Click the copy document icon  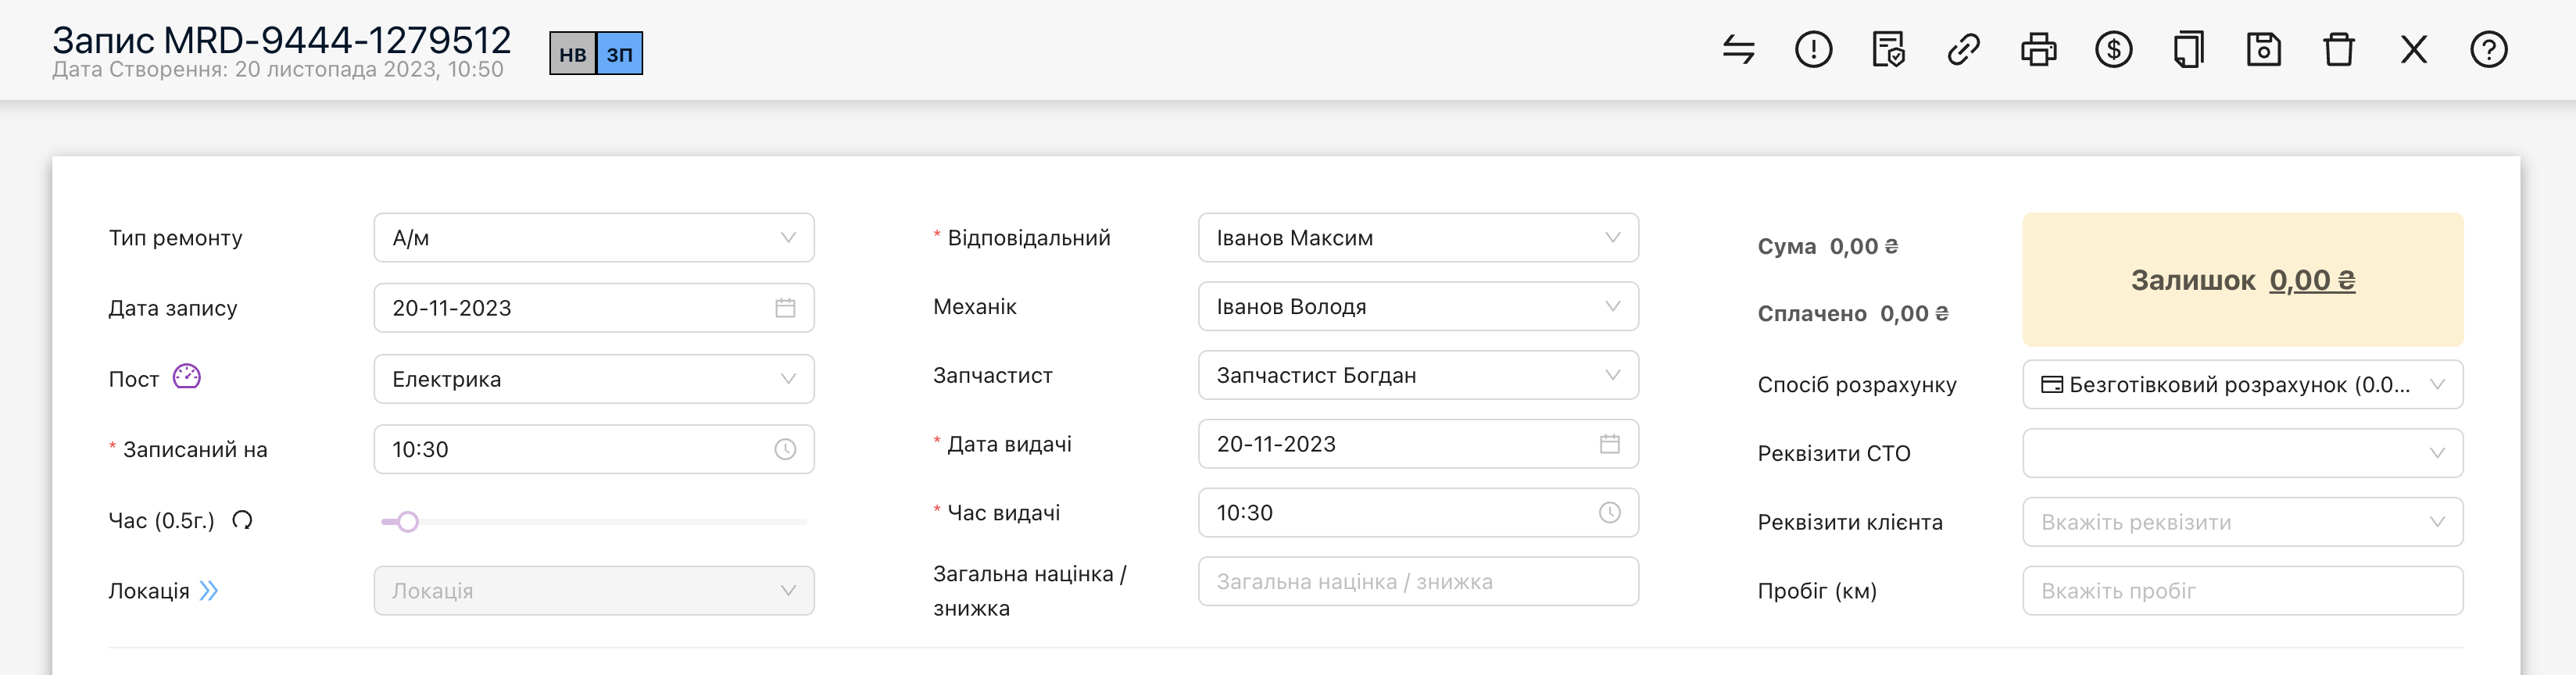click(2188, 49)
